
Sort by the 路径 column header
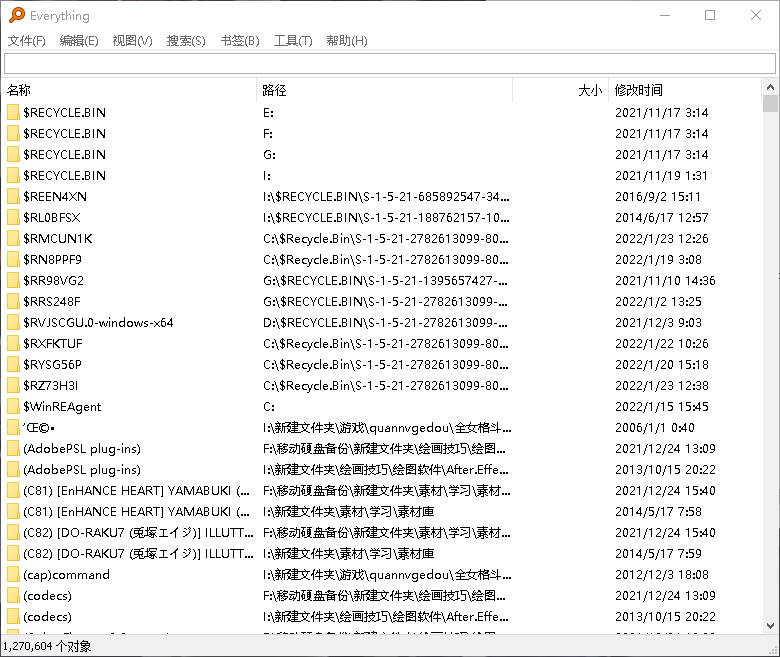click(x=385, y=90)
